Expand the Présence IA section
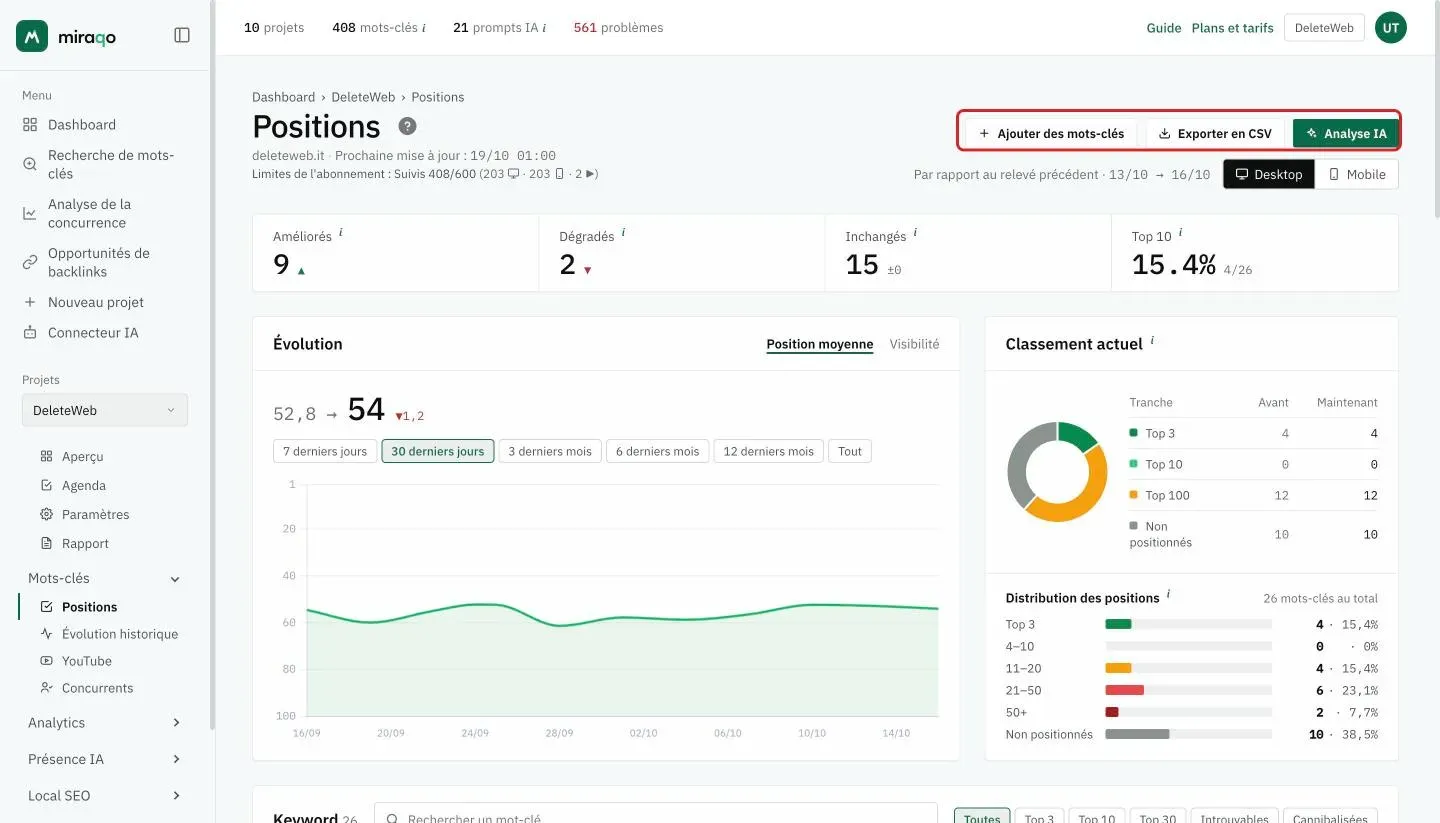 click(176, 759)
